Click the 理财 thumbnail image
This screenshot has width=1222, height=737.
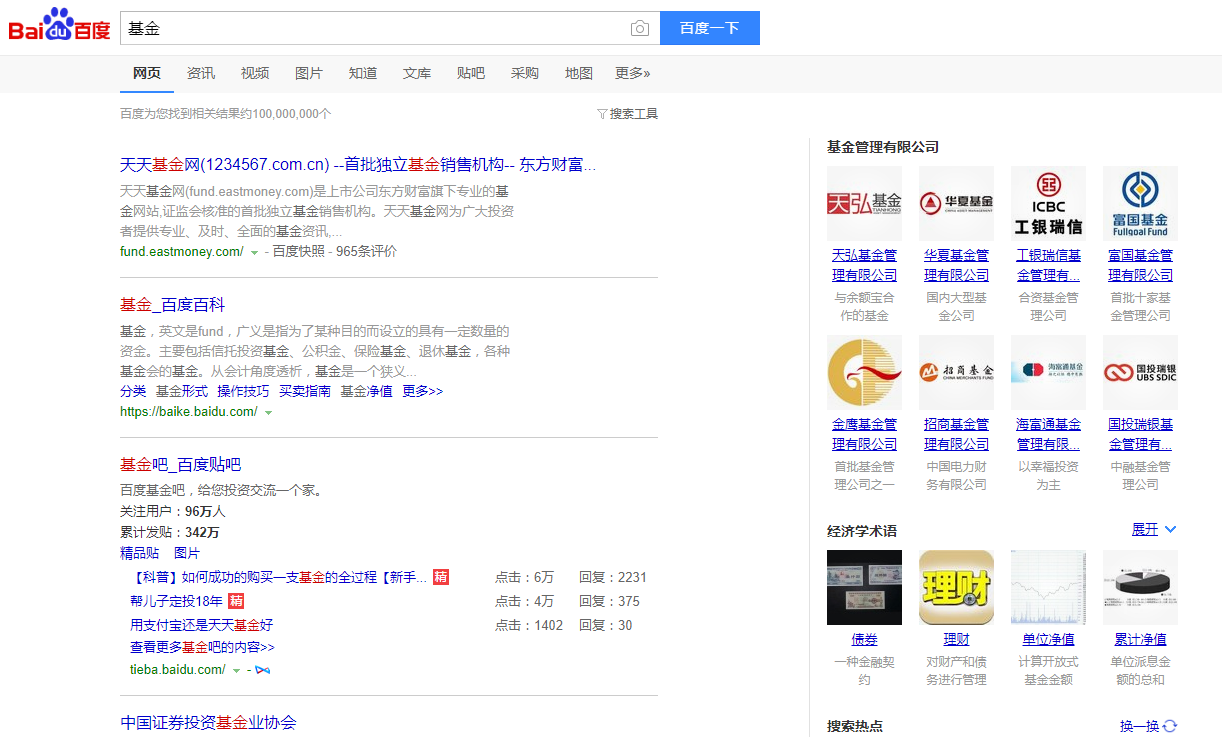click(955, 587)
